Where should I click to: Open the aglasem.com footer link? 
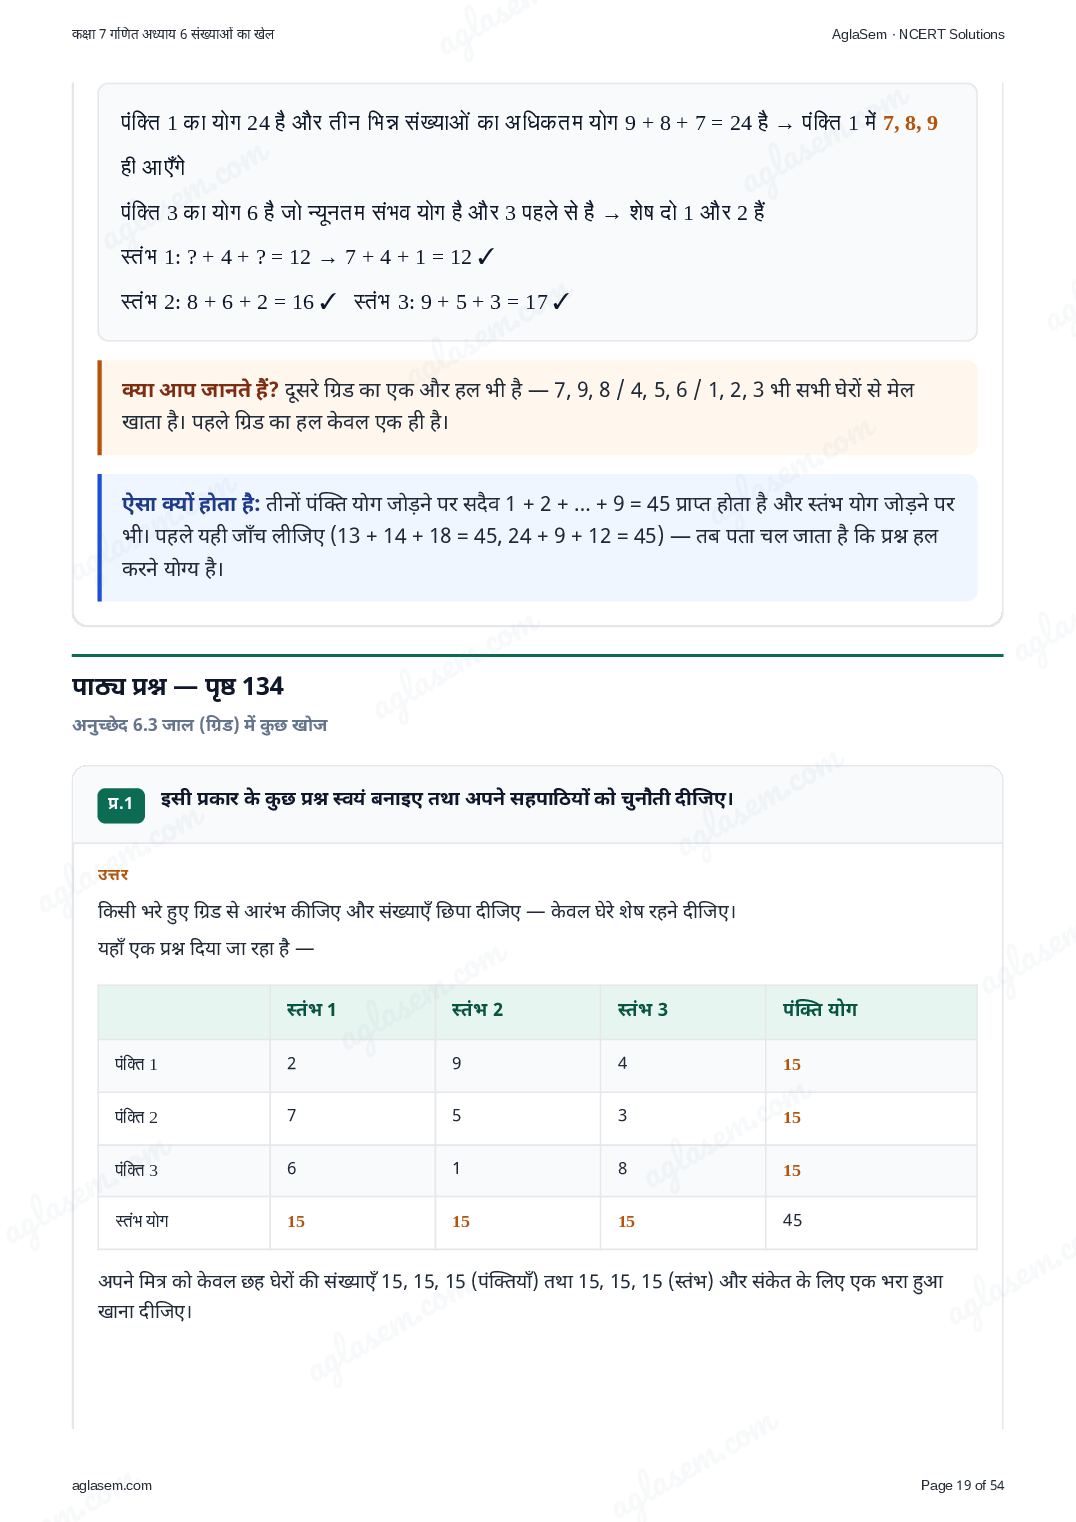point(112,1485)
